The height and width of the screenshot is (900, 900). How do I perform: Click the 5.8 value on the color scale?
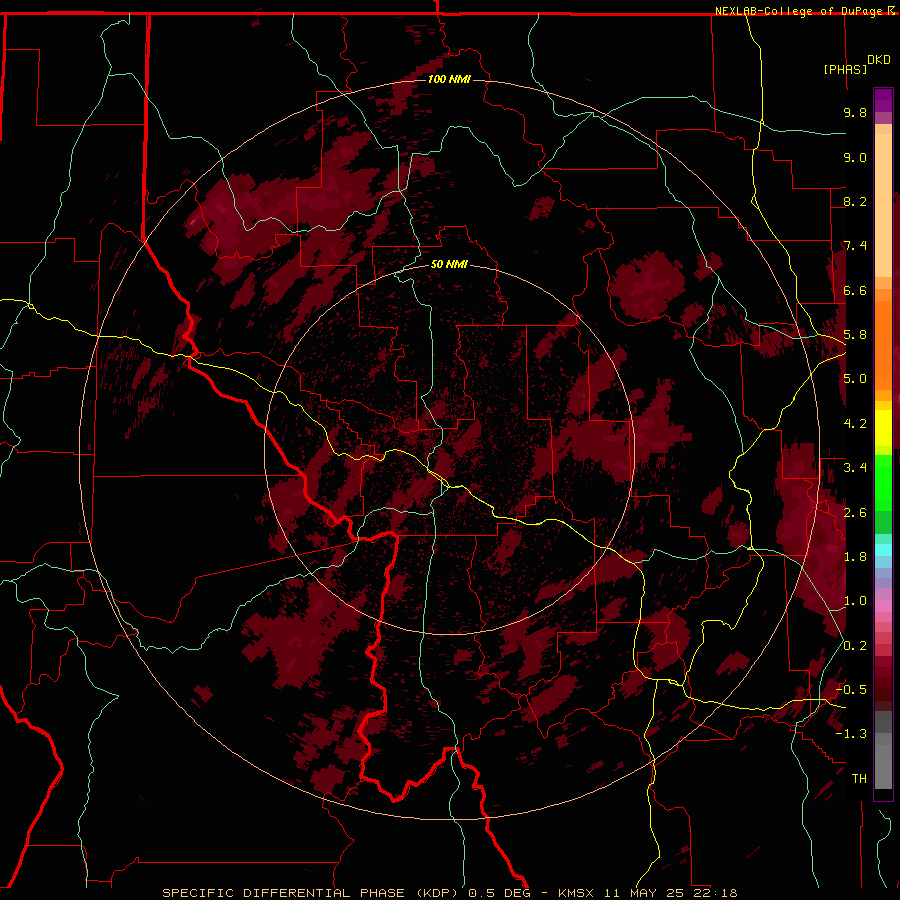(x=855, y=335)
